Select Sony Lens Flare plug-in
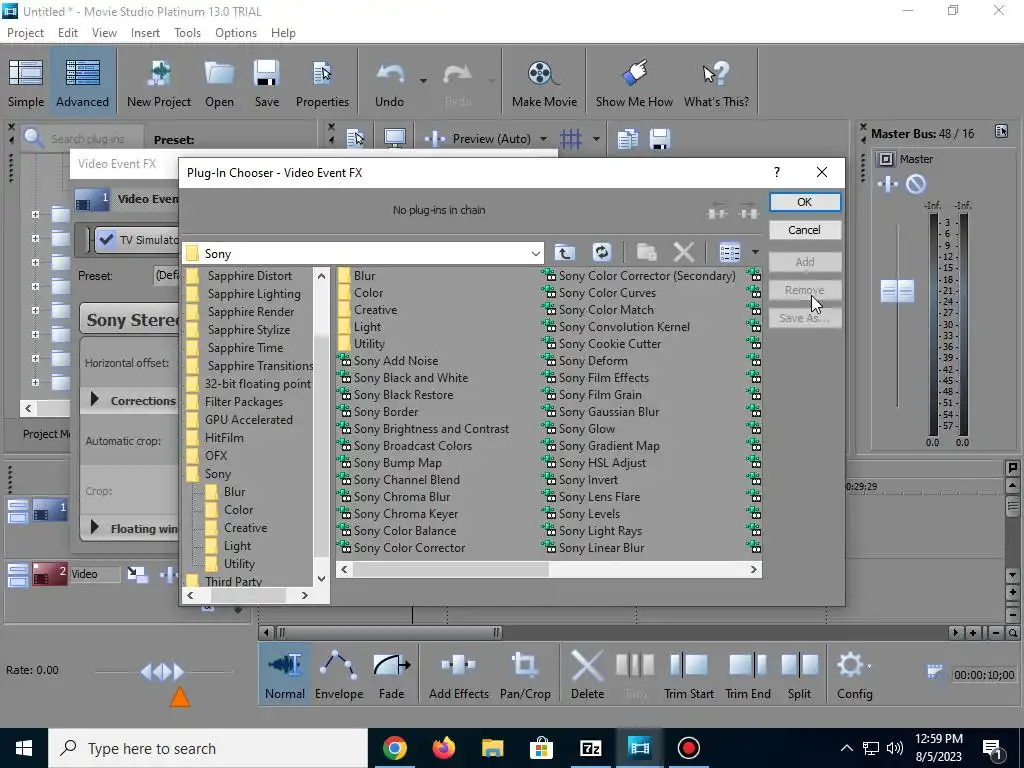The height and width of the screenshot is (768, 1024). click(599, 497)
